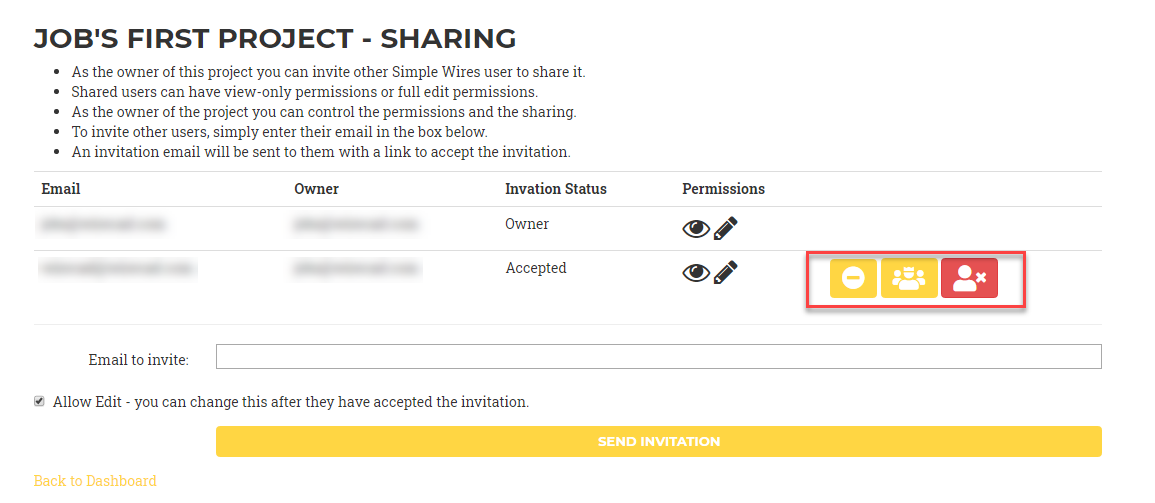Click the eye icon in the Owner row
The width and height of the screenshot is (1155, 503).
(696, 229)
